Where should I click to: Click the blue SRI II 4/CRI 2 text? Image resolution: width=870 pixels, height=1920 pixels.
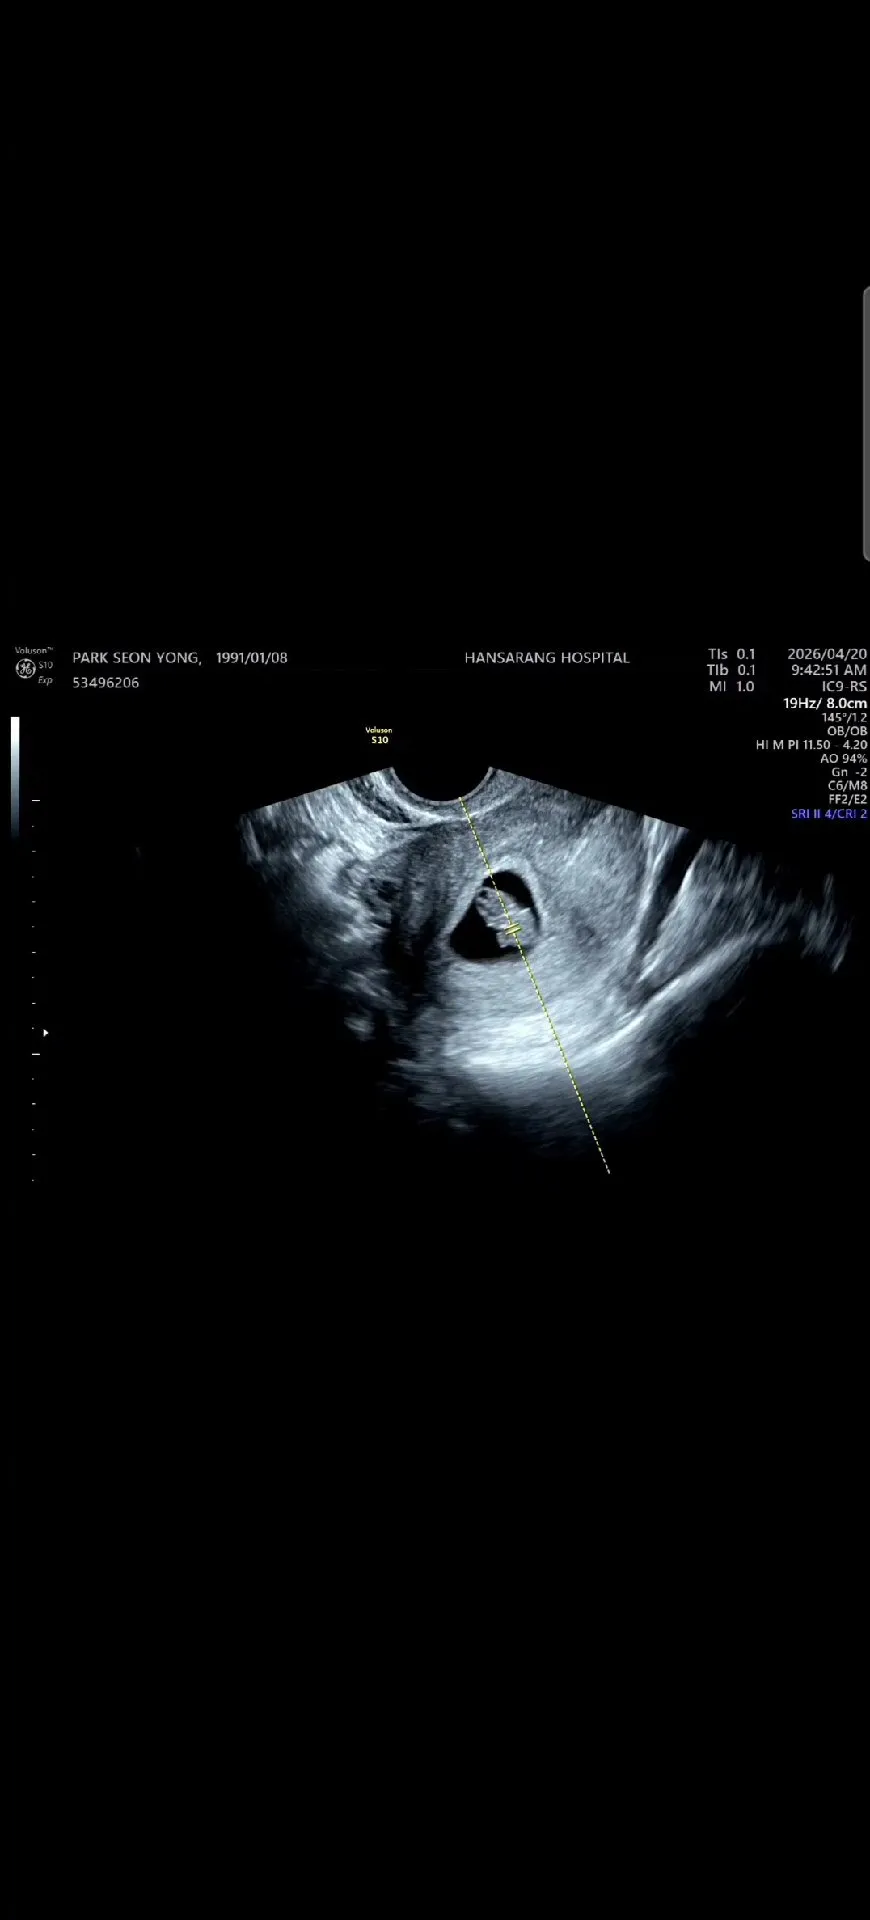click(x=829, y=814)
